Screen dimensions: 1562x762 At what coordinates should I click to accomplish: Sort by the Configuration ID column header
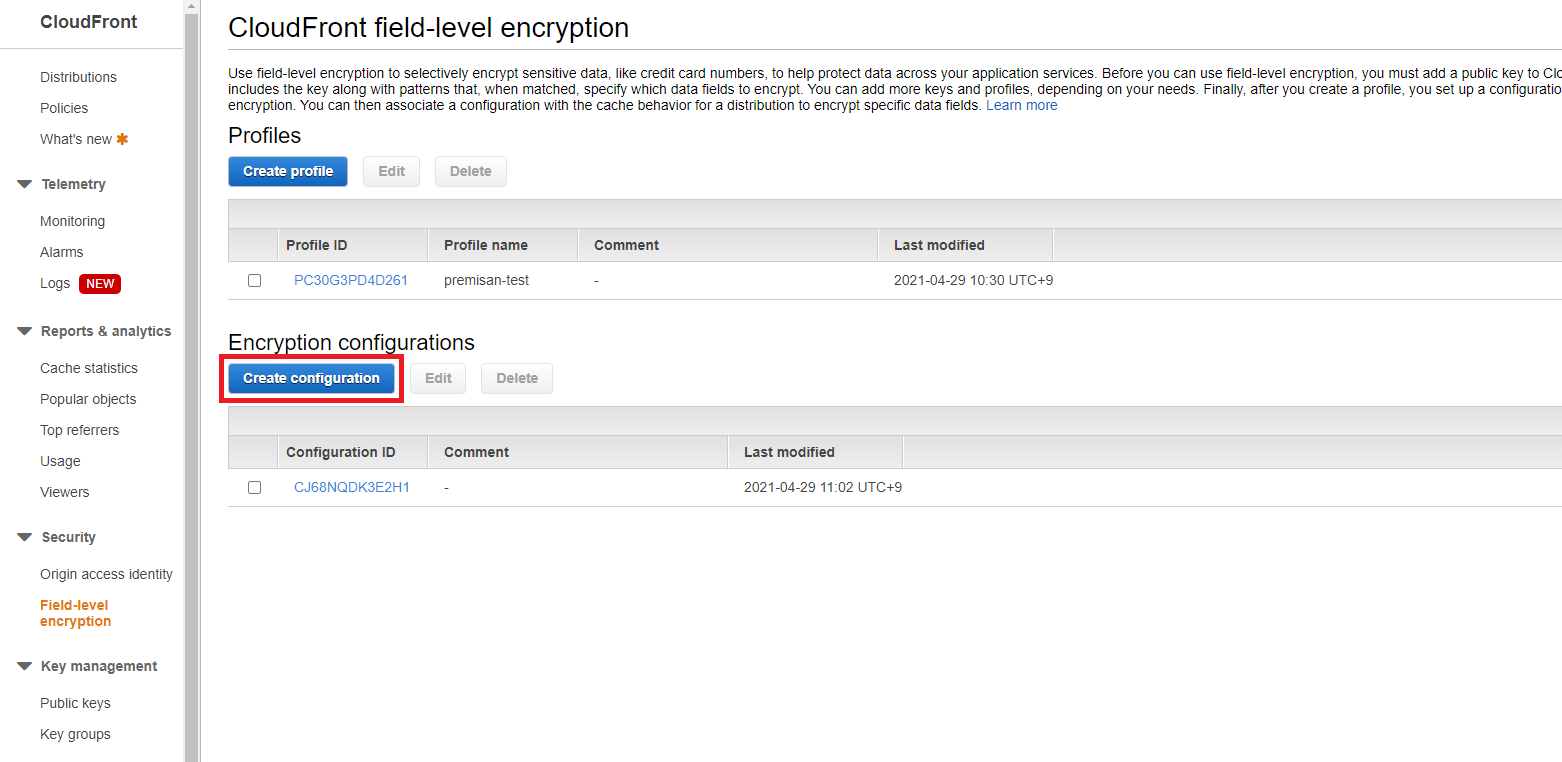[353, 452]
